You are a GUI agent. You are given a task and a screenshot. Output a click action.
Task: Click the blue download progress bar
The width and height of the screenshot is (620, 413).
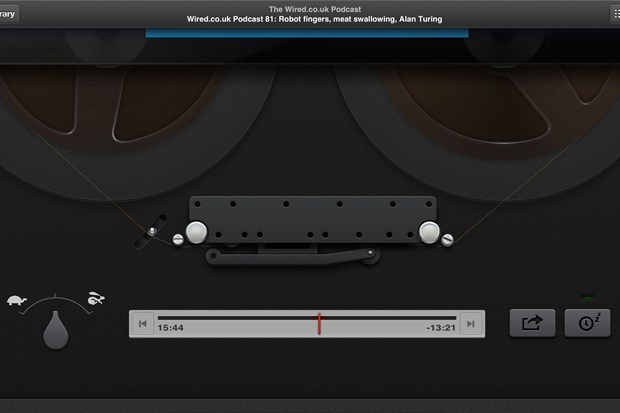coord(307,33)
